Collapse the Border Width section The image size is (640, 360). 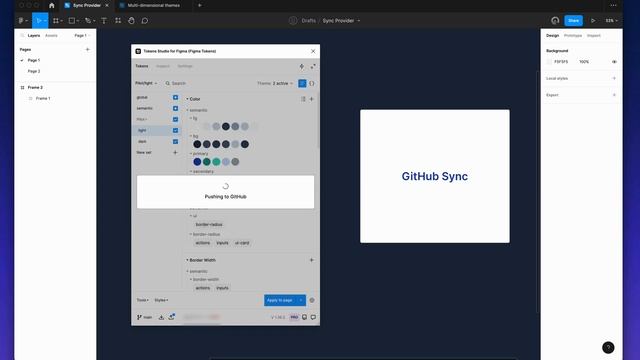(x=201, y=260)
